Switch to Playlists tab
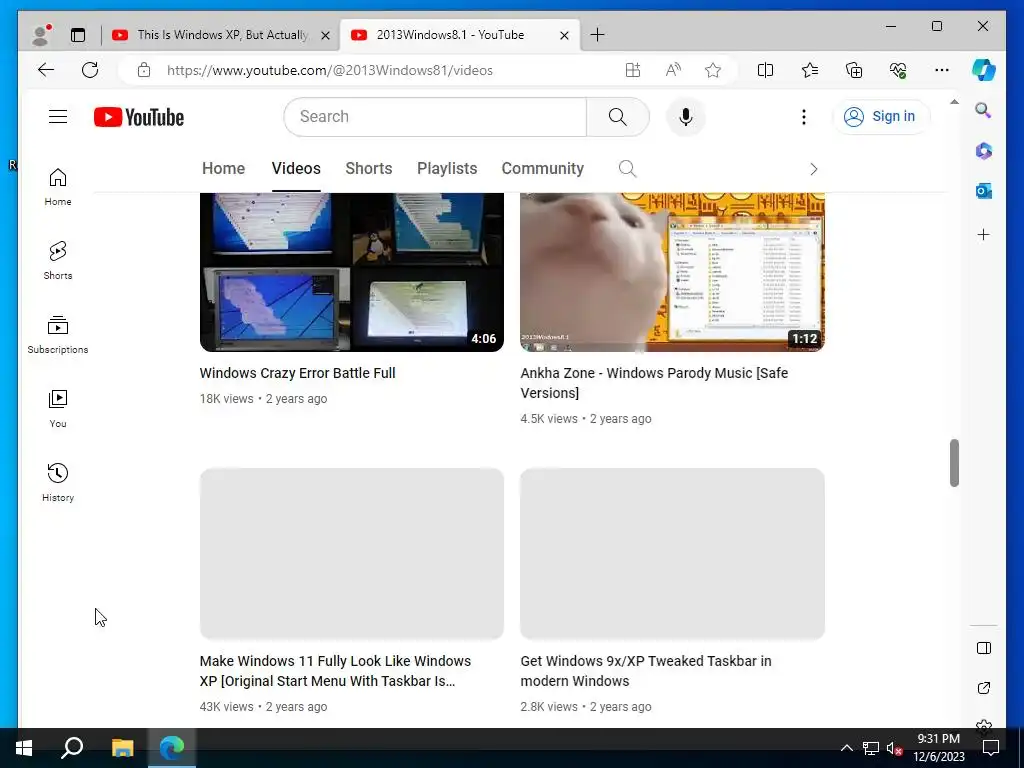 pos(447,168)
